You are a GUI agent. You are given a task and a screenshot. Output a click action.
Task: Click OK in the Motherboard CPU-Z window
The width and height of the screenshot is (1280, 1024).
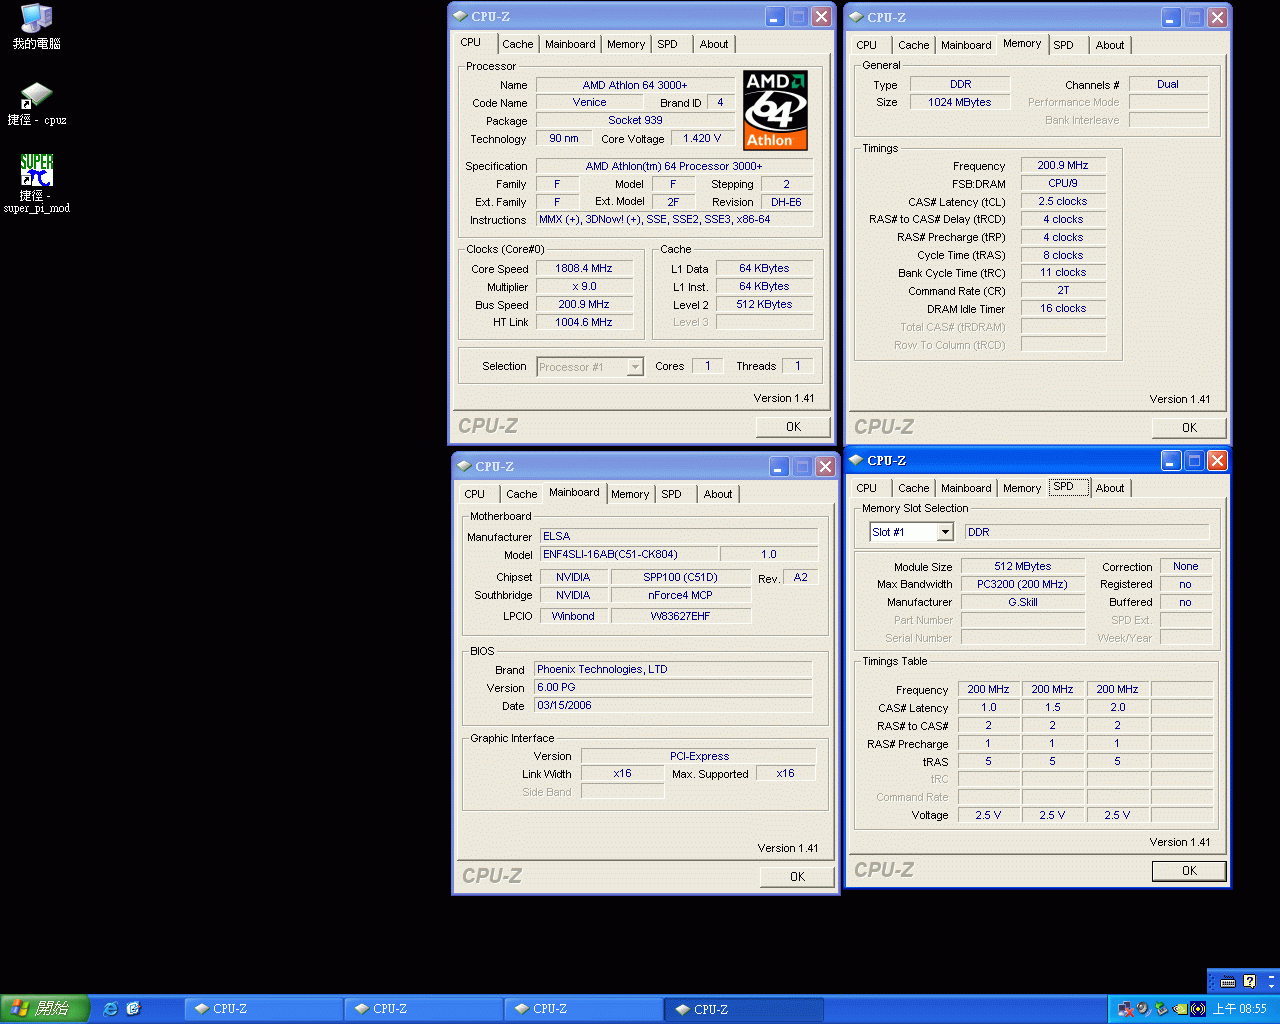pos(798,877)
